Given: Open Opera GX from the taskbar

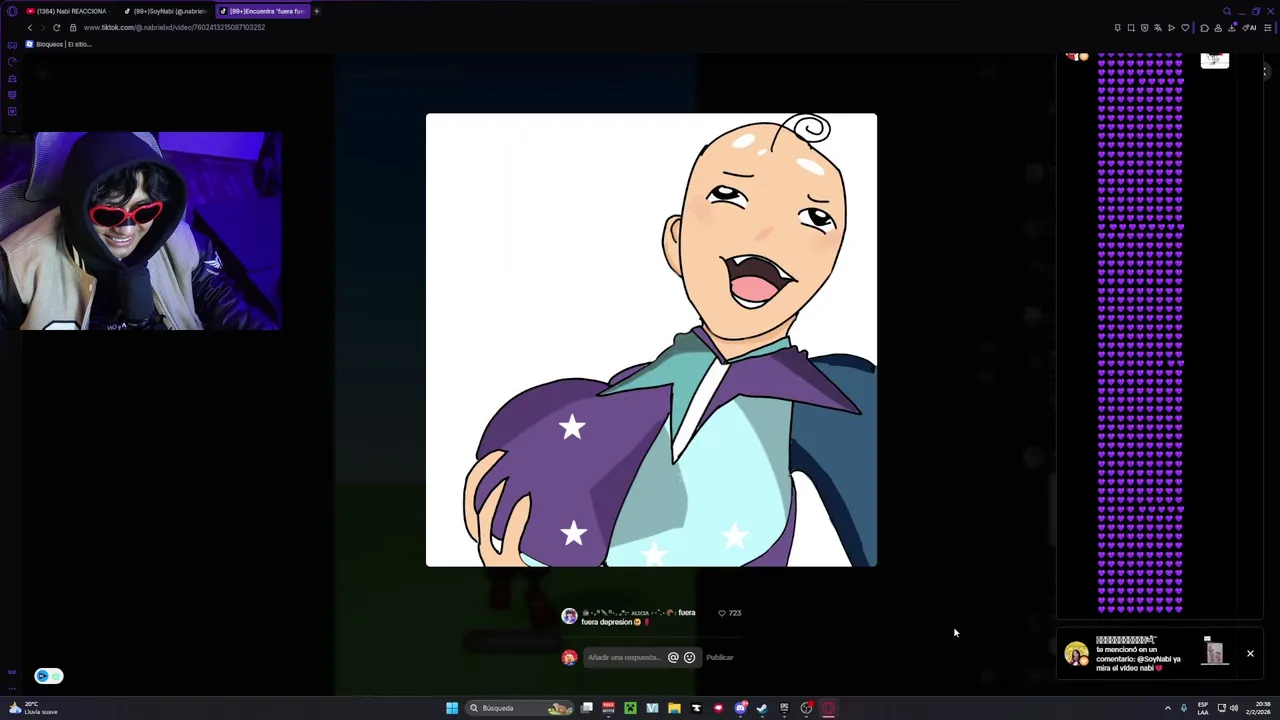Looking at the screenshot, I should 828,708.
